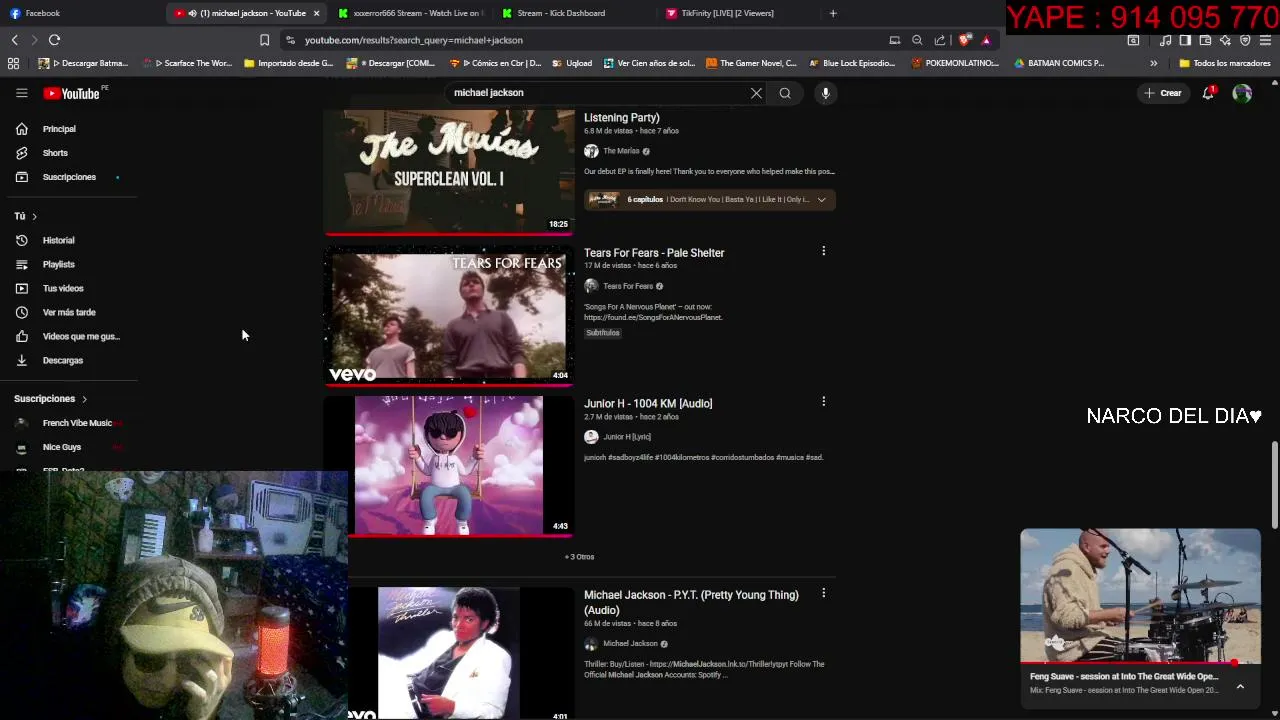This screenshot has width=1280, height=720.
Task: Seek on the miniplayer red progress bar
Action: [x=1140, y=663]
